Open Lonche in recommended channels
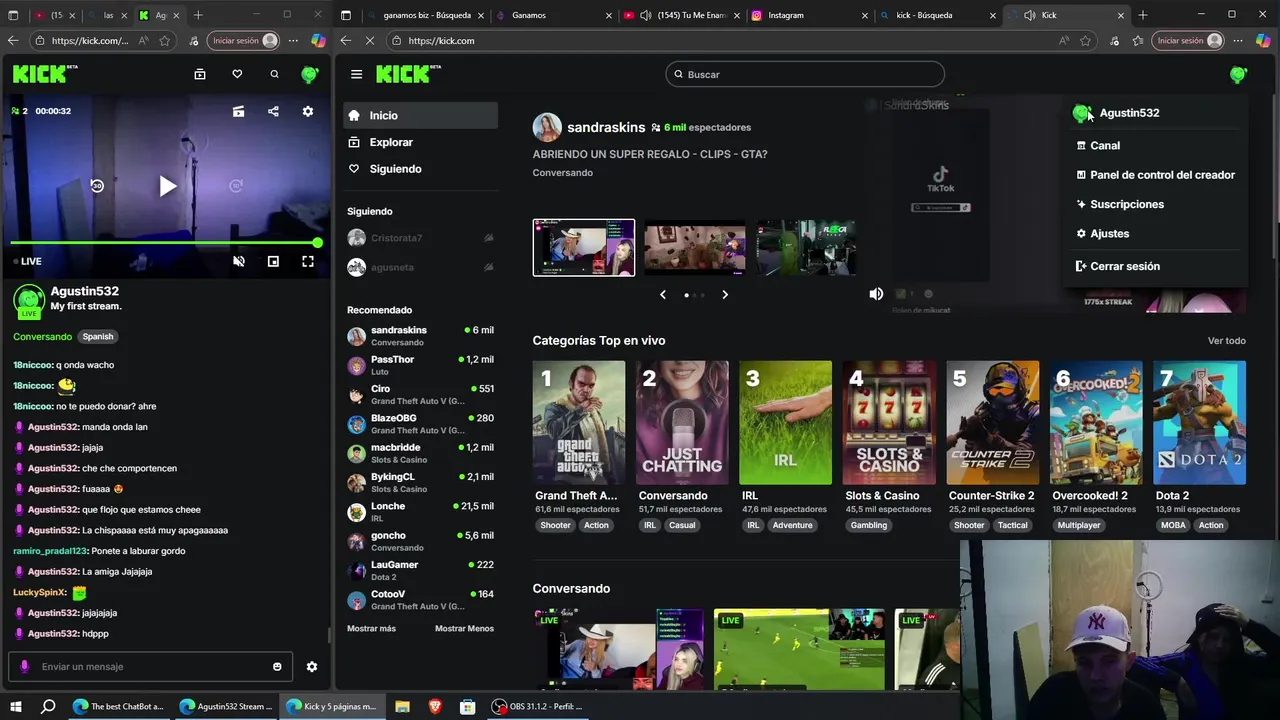The image size is (1280, 720). [420, 512]
